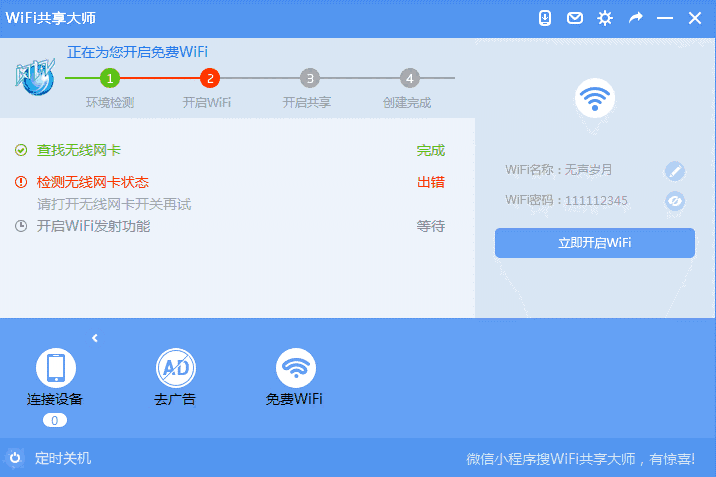The height and width of the screenshot is (477, 716).
Task: Edit WiFi name with pencil icon
Action: (675, 171)
